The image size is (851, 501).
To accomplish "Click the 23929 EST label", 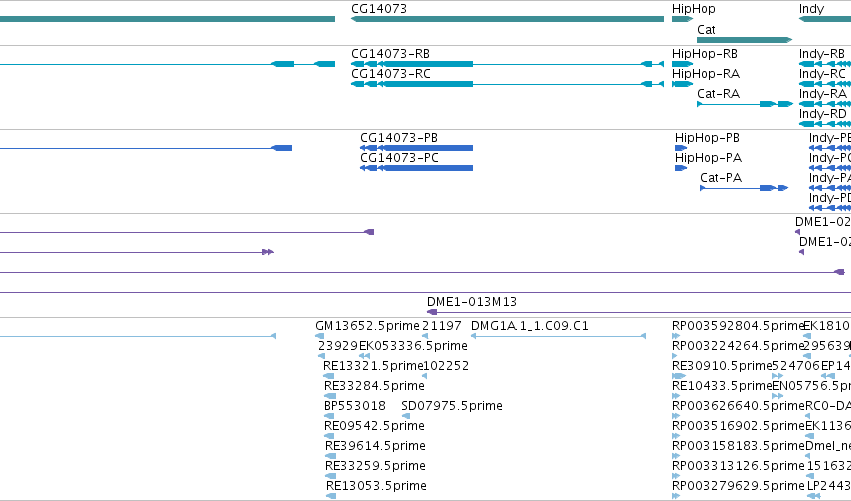I will (x=338, y=346).
